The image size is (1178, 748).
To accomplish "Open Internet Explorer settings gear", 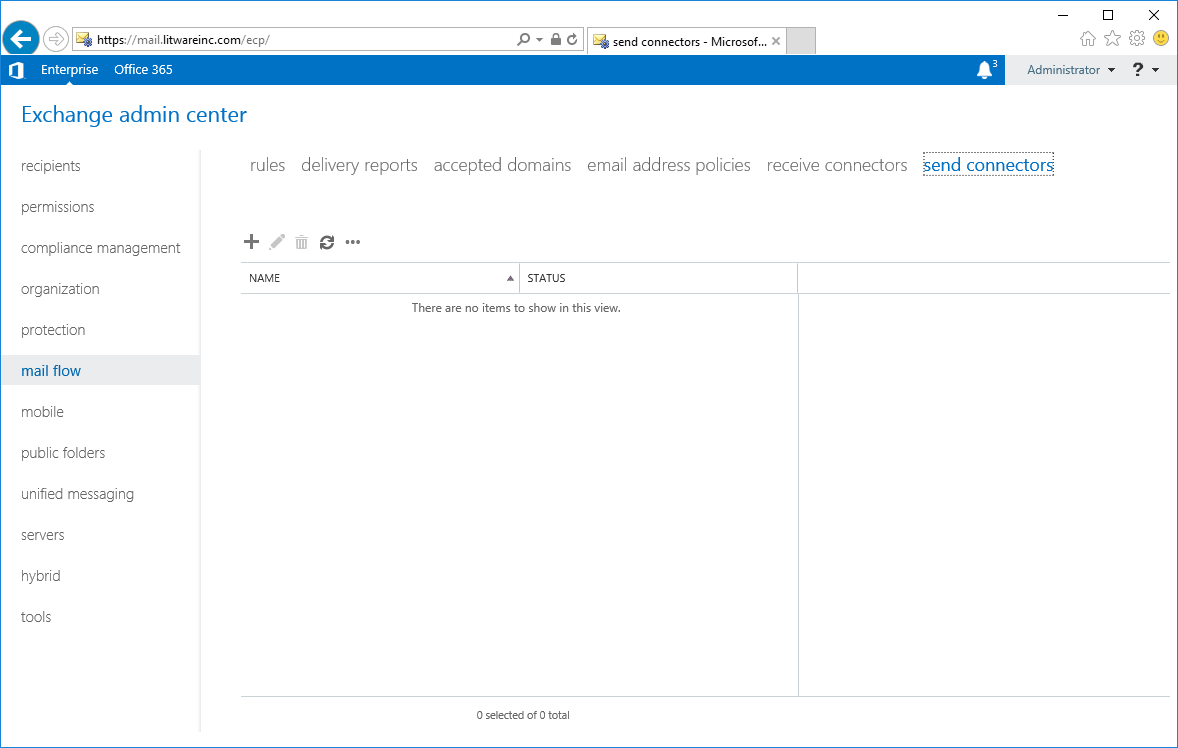I will (1136, 37).
